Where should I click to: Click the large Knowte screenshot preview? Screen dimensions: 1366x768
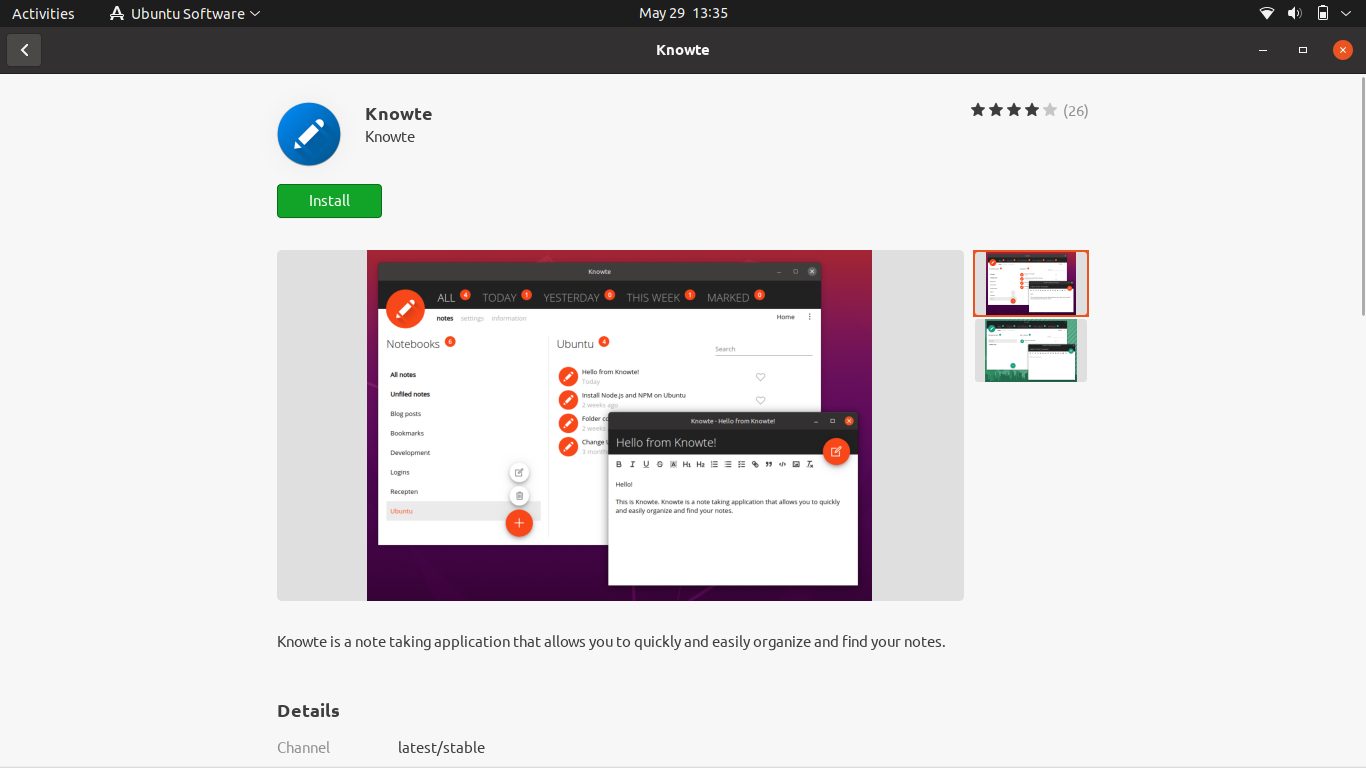pos(620,425)
